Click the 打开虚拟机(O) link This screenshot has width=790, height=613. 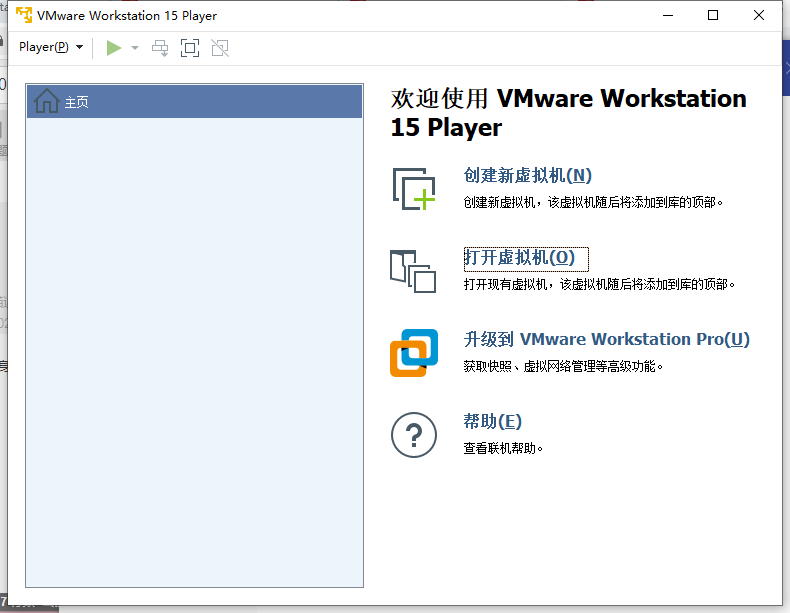(x=519, y=257)
